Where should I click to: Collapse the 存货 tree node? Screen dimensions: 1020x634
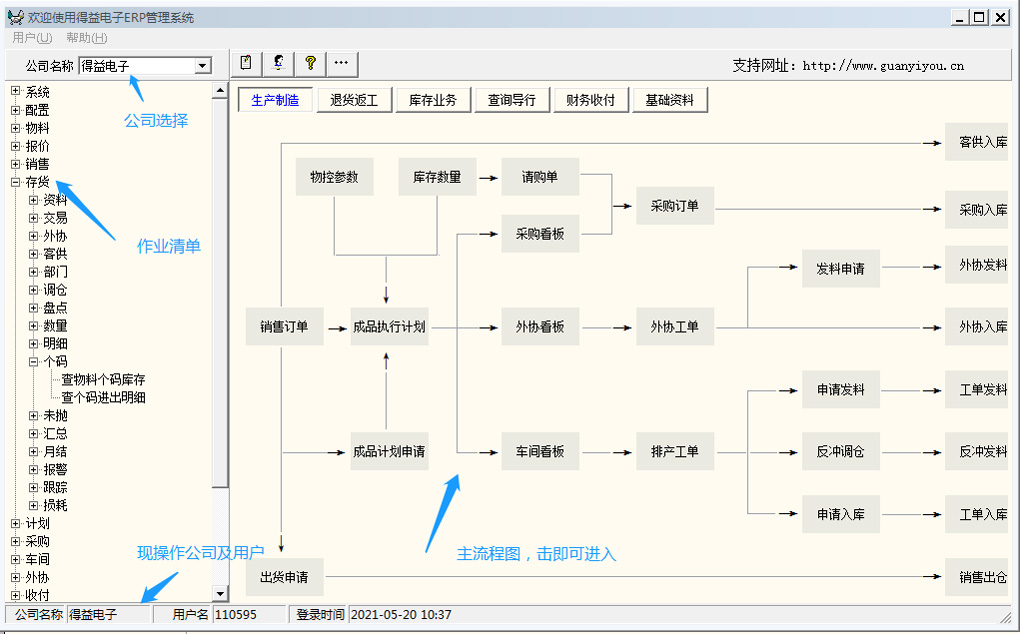tap(15, 182)
